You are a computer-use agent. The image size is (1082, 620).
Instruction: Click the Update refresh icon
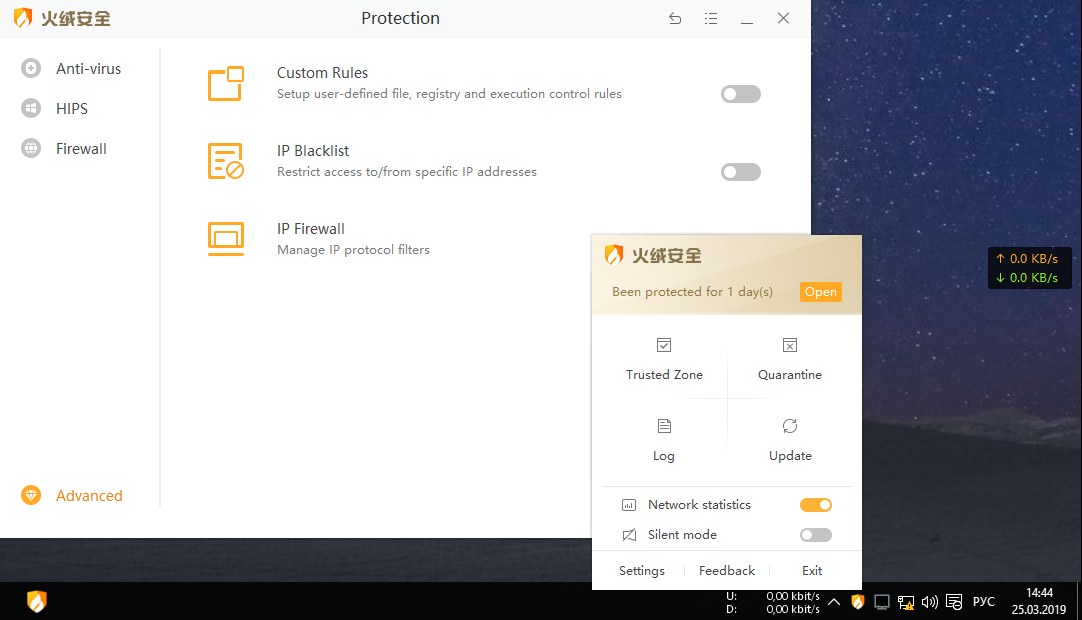click(790, 426)
